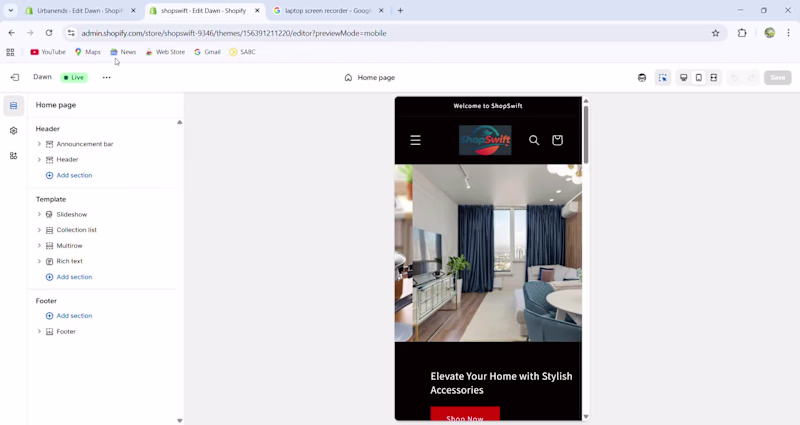Click the address bar URL field

tap(393, 33)
